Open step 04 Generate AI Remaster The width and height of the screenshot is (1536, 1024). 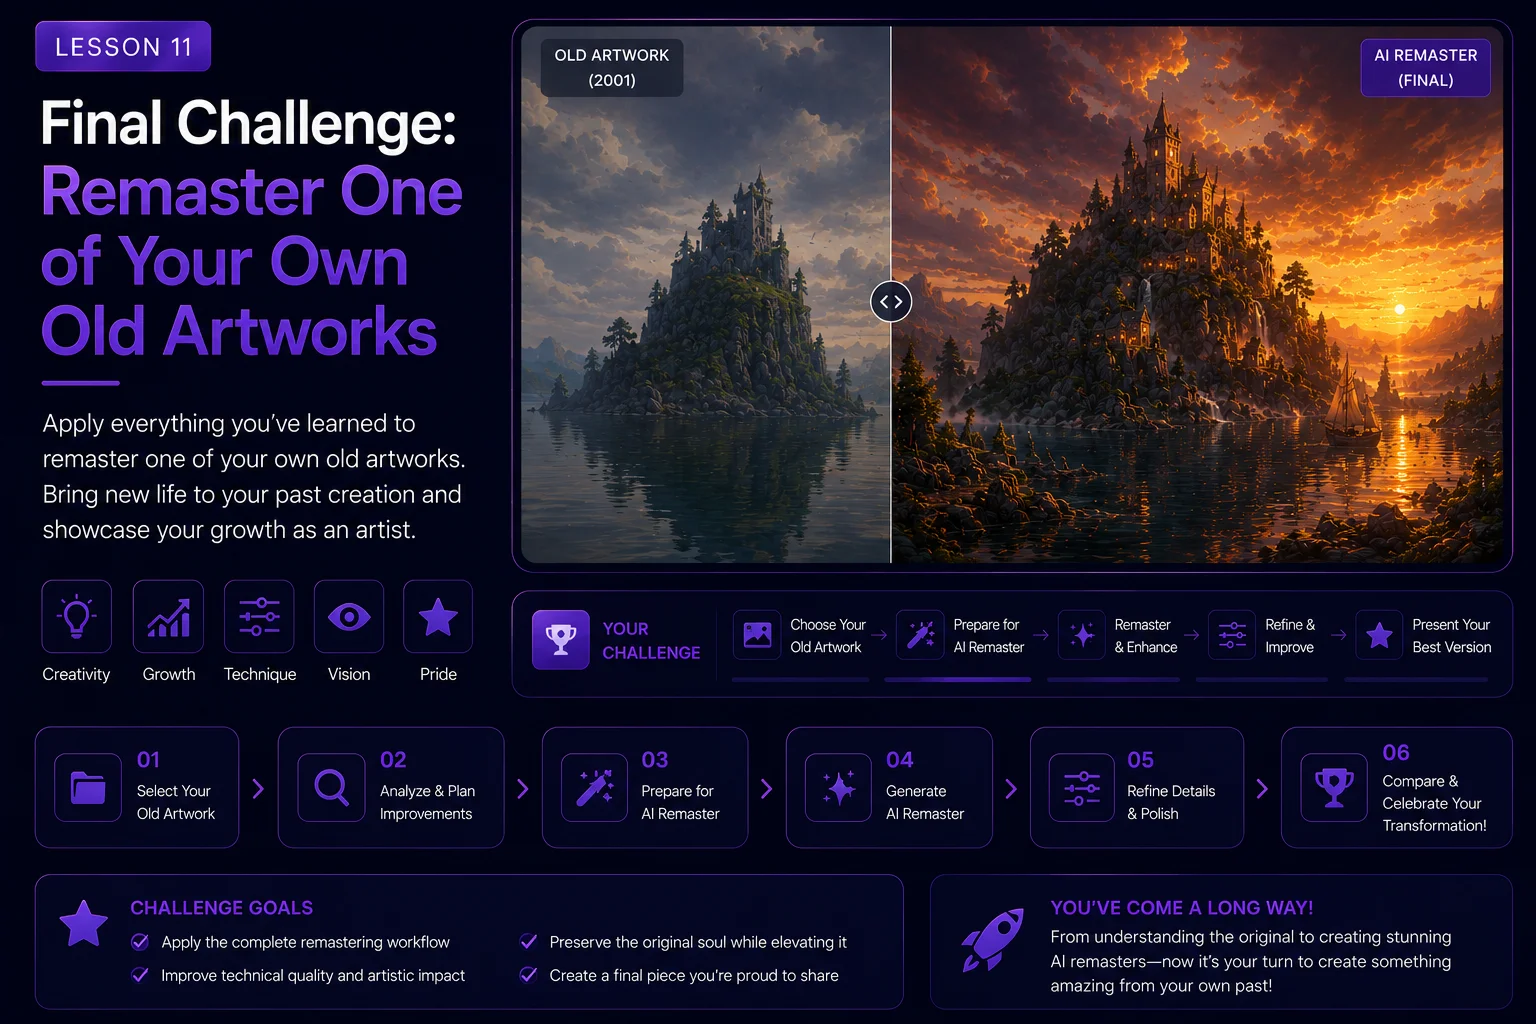(889, 788)
